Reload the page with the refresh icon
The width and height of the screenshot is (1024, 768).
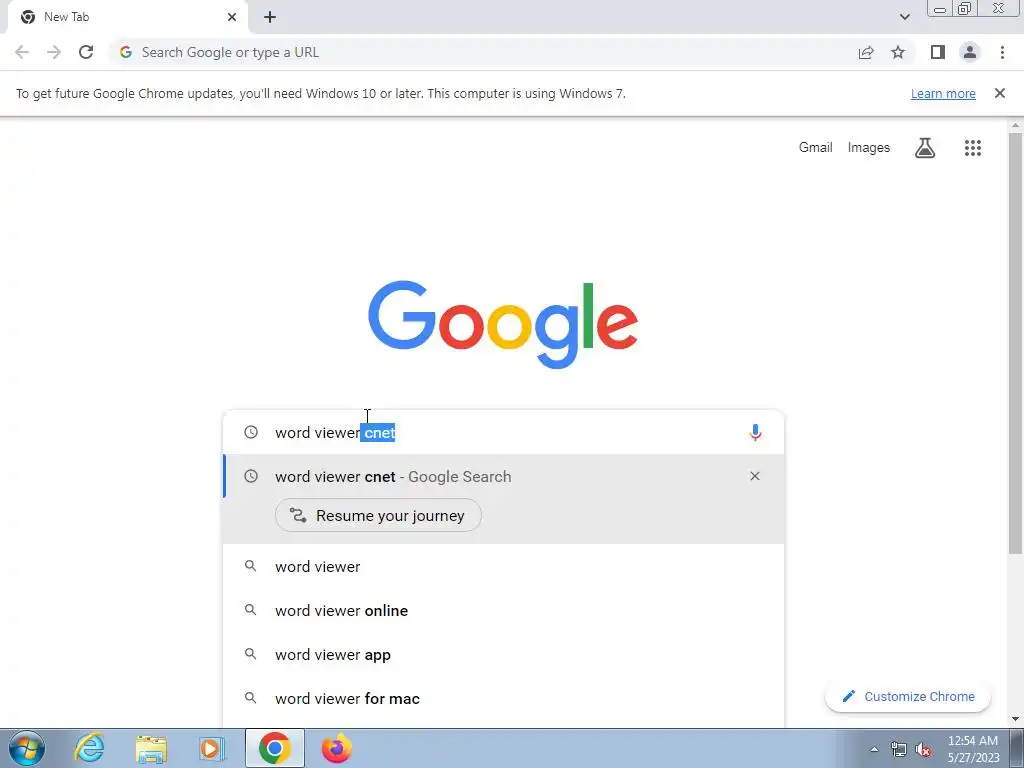[x=86, y=52]
